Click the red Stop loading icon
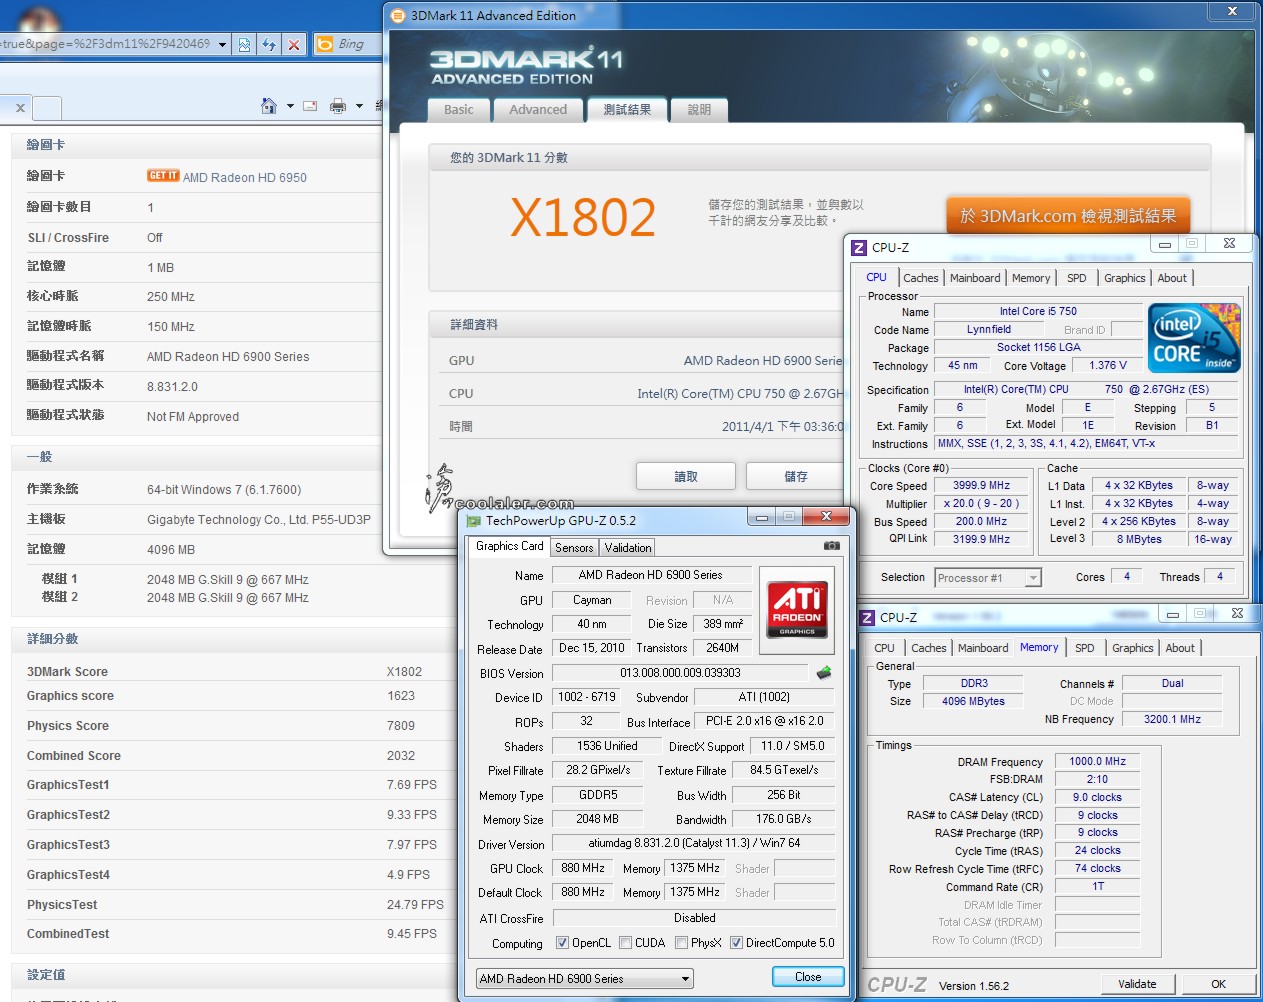 click(294, 44)
